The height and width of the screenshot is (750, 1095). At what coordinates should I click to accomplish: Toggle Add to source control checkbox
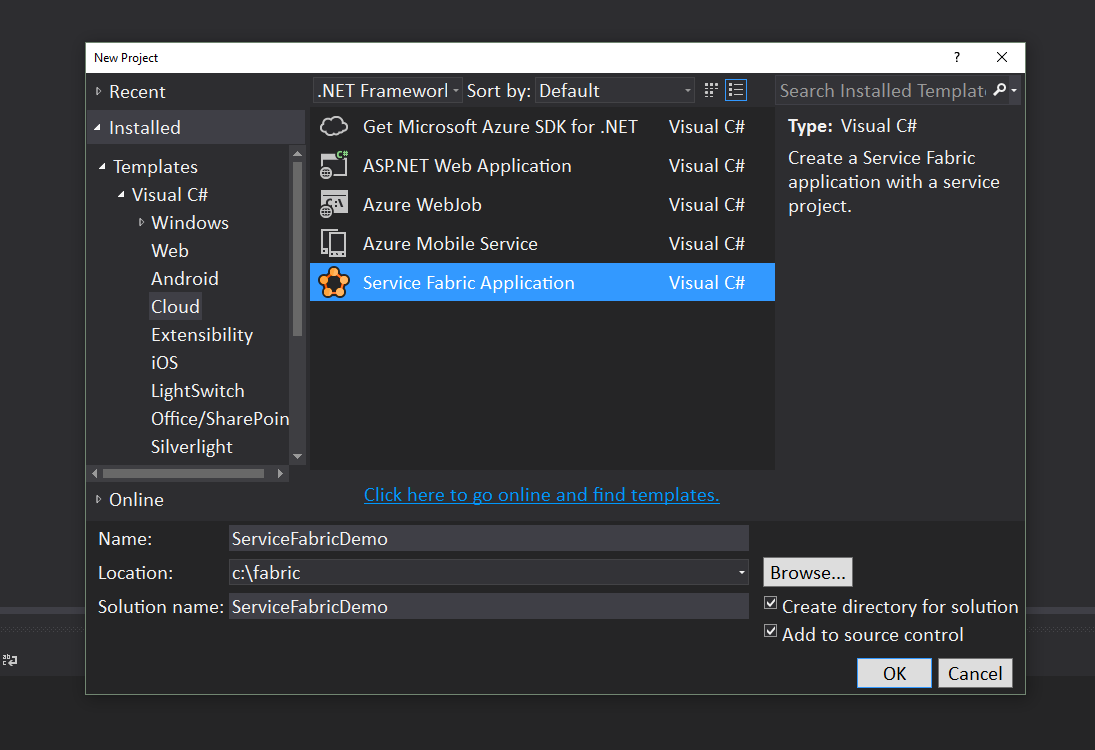click(x=770, y=631)
